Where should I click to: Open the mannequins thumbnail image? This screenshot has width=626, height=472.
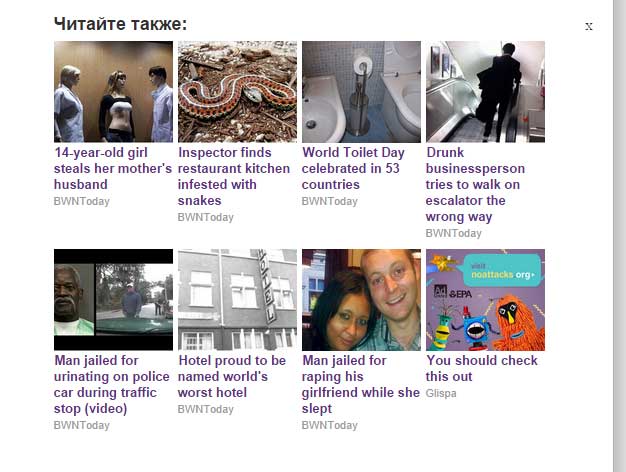(113, 91)
